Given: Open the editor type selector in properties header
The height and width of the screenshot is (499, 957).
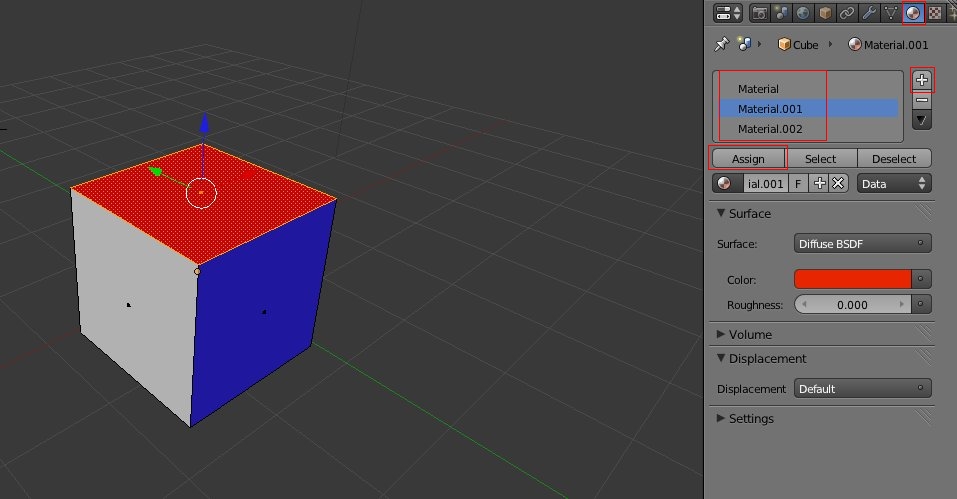Looking at the screenshot, I should pos(728,12).
